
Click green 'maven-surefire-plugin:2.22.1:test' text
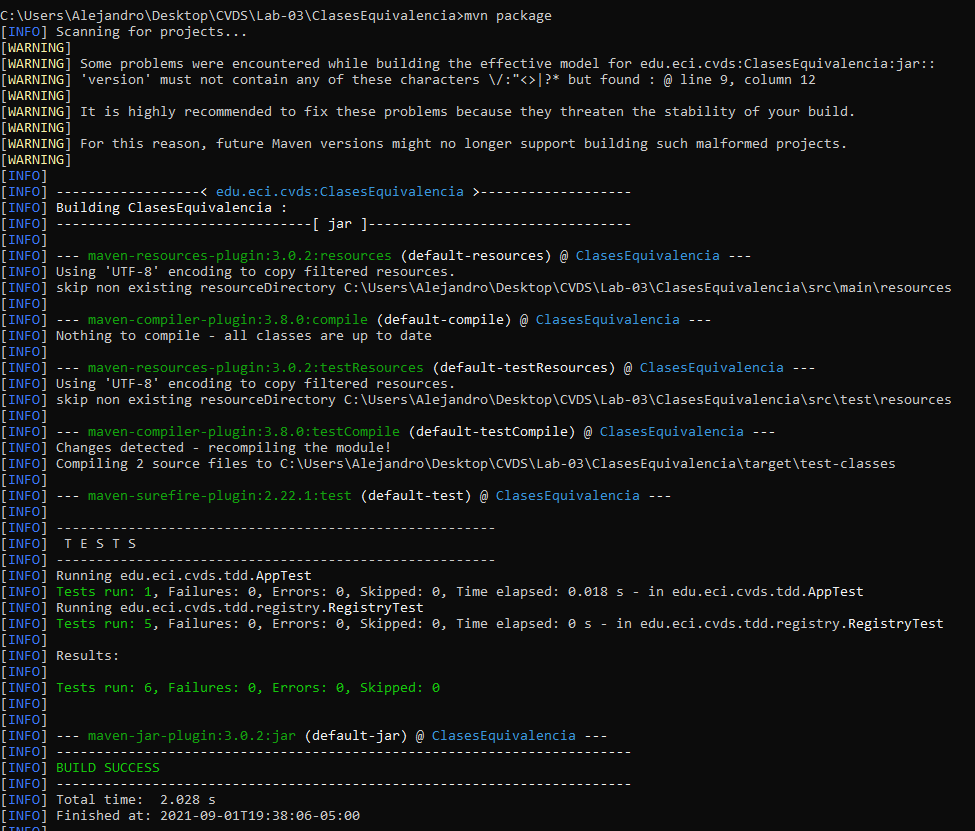(219, 496)
